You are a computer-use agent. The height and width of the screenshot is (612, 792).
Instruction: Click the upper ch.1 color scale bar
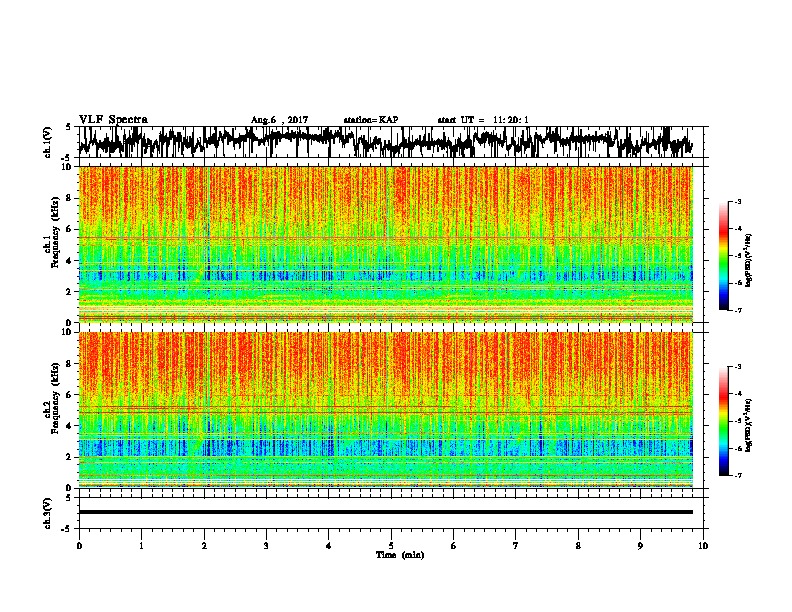pos(723,256)
